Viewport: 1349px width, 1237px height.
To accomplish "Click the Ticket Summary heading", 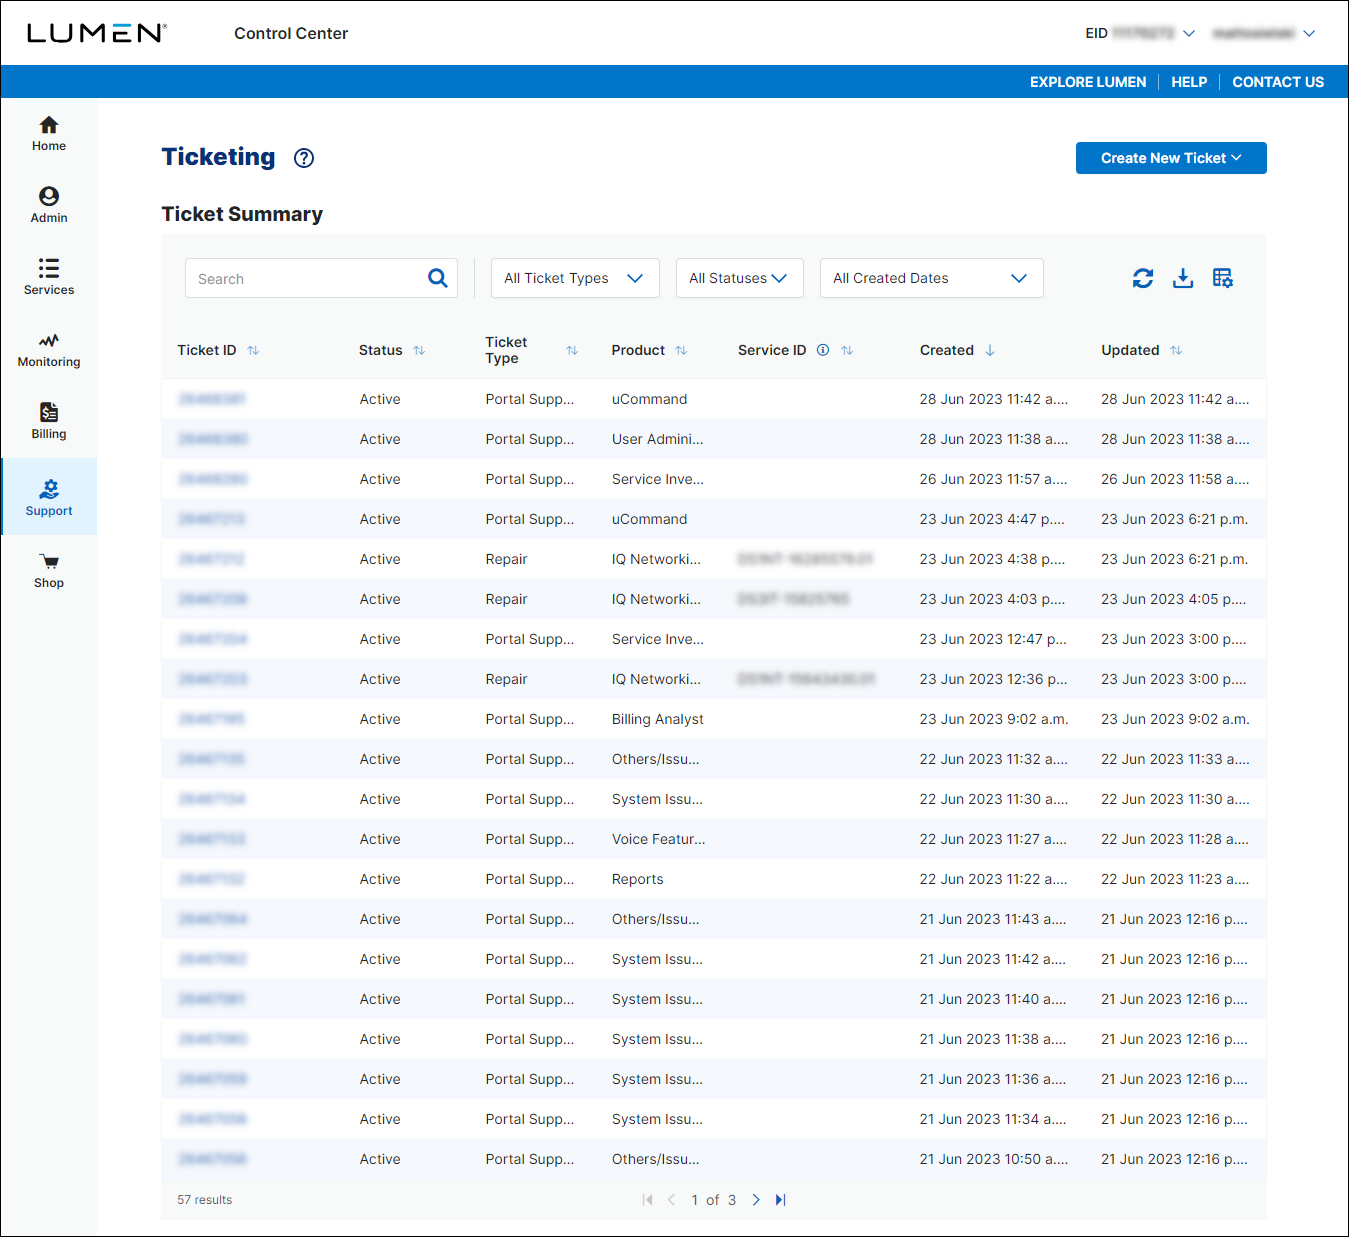I will pyautogui.click(x=242, y=214).
